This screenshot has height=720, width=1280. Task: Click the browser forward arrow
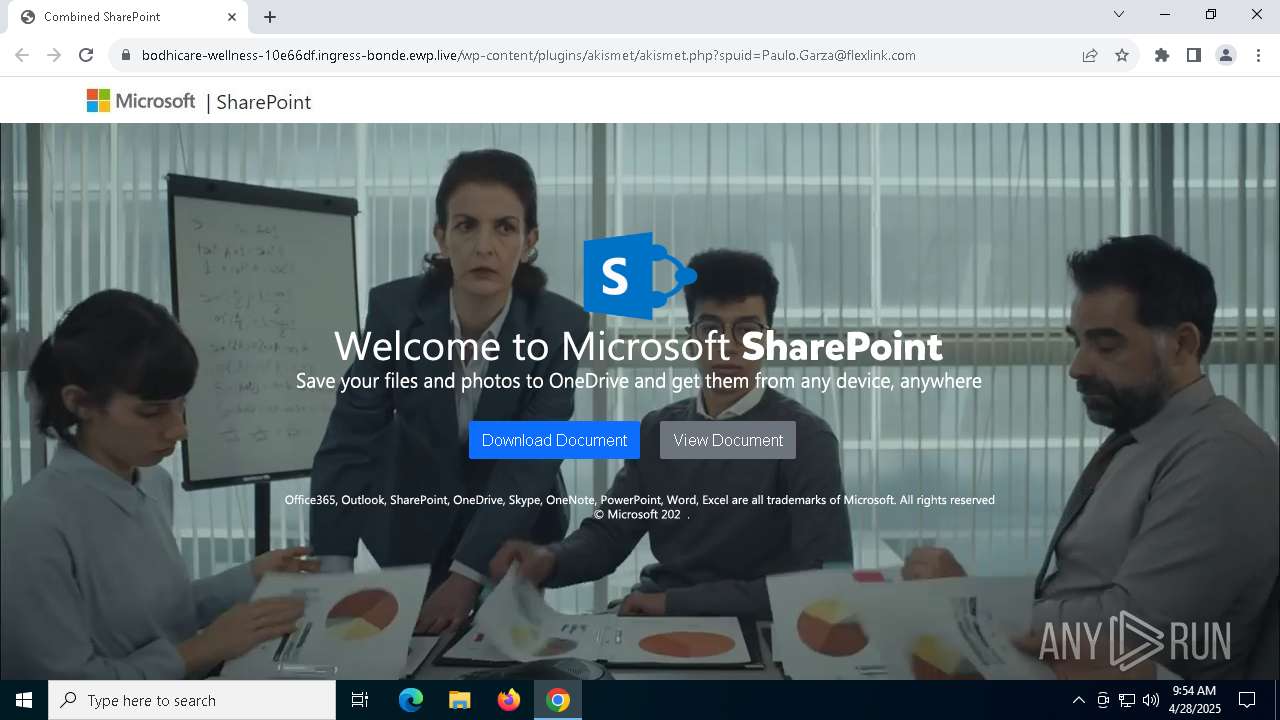coord(54,55)
